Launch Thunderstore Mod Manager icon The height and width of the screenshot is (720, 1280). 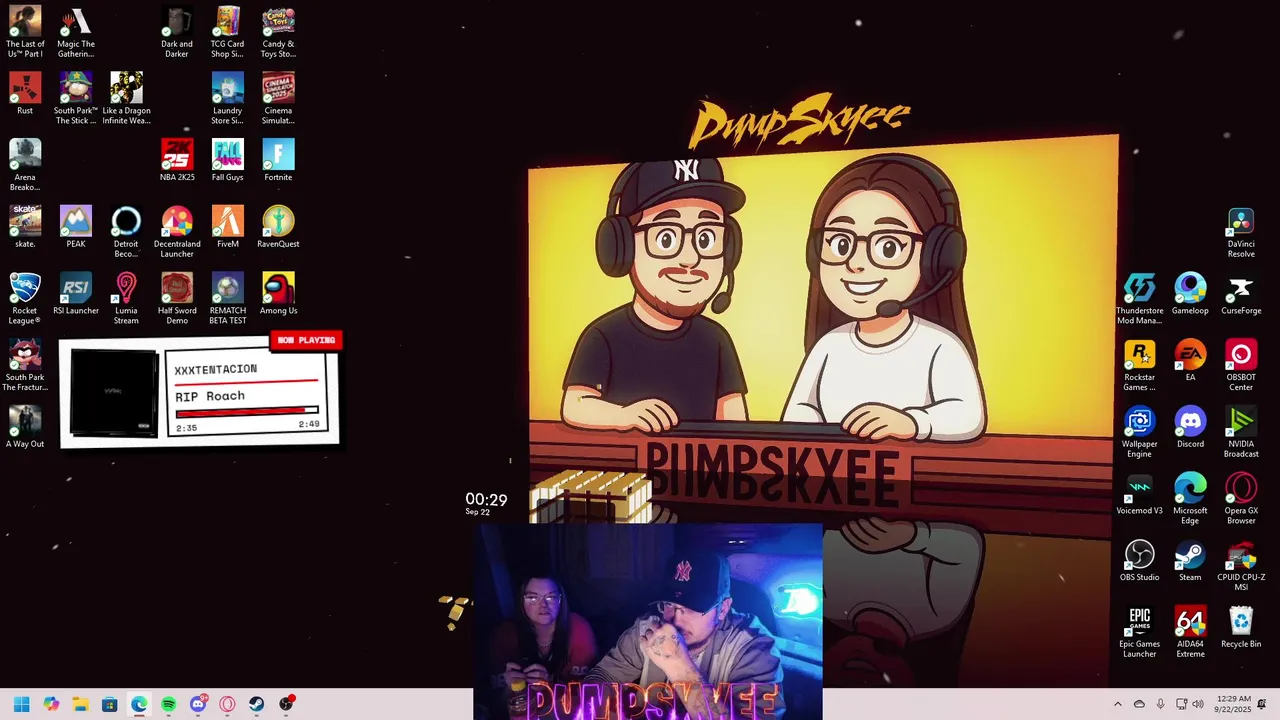pyautogui.click(x=1139, y=298)
